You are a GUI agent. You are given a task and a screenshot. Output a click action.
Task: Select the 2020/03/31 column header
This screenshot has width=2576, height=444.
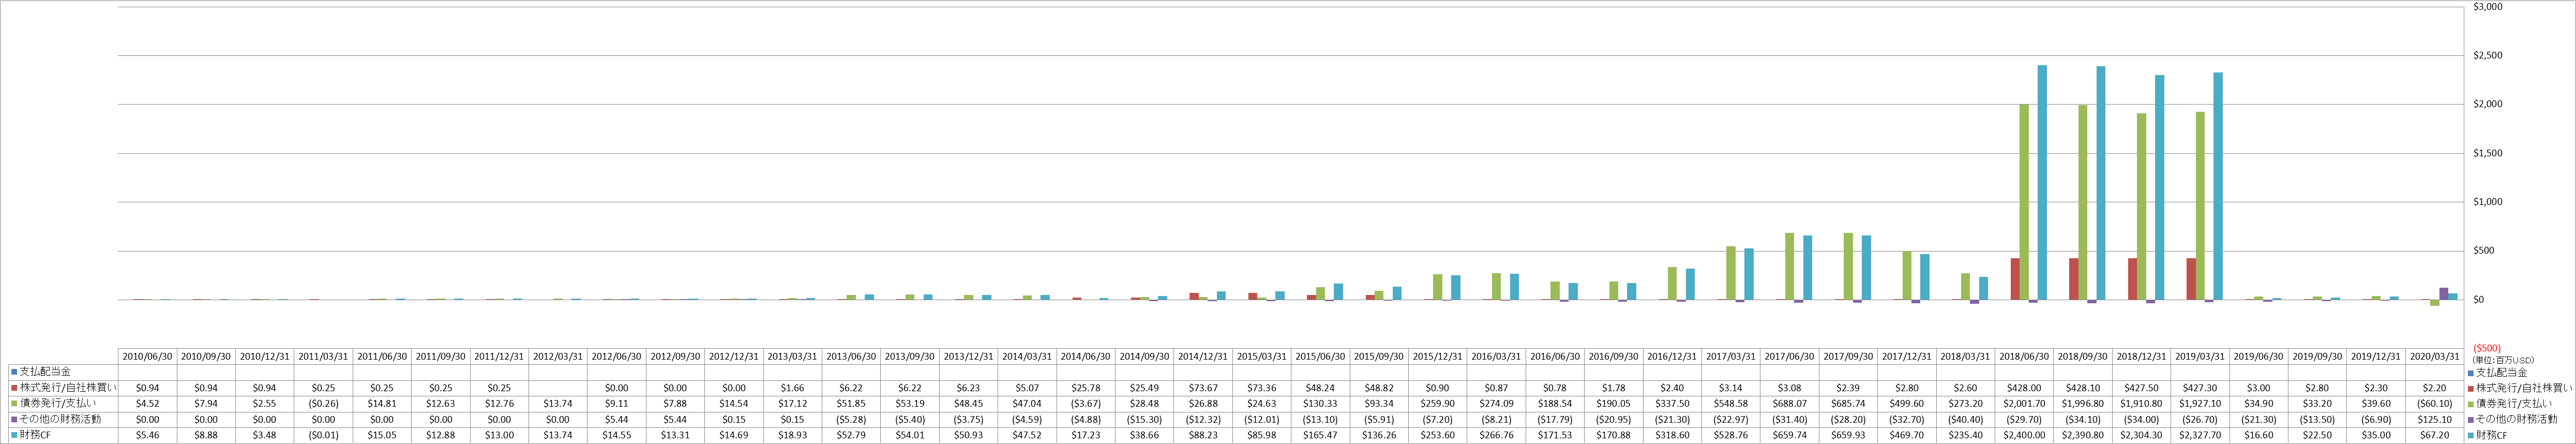click(x=2436, y=356)
